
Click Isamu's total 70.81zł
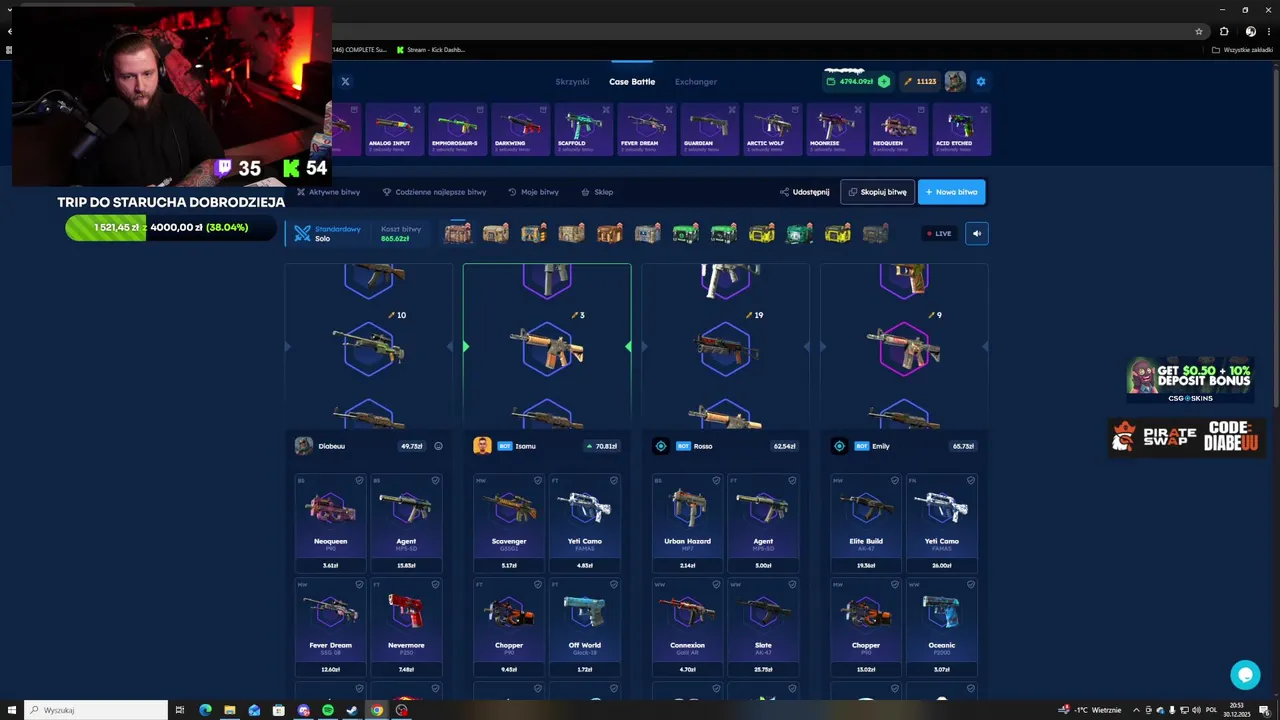tap(603, 446)
